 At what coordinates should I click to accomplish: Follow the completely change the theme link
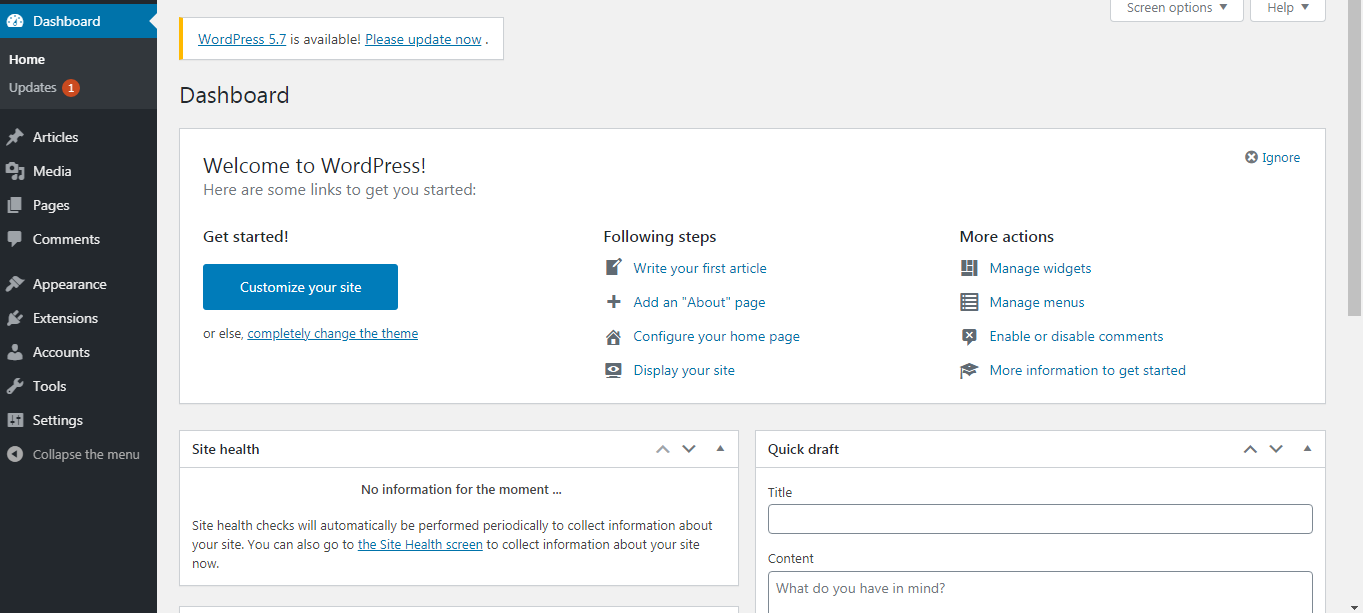click(333, 334)
